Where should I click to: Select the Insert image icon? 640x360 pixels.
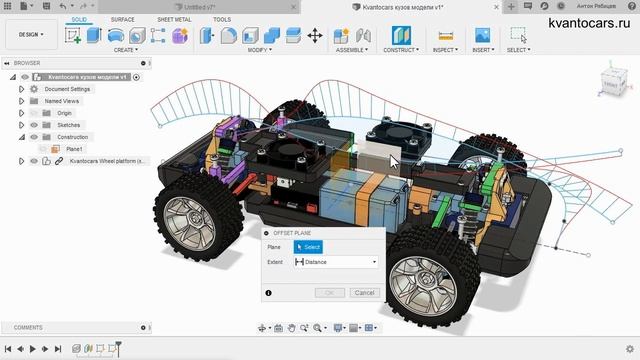[483, 36]
